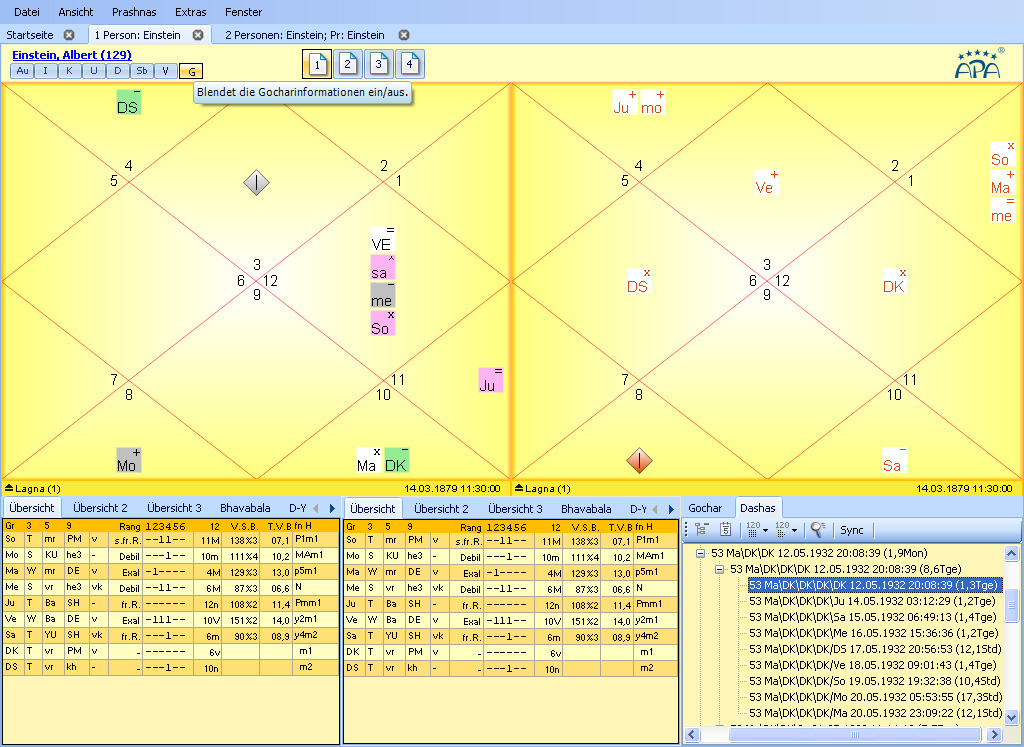Toggle the Sb button

click(142, 71)
